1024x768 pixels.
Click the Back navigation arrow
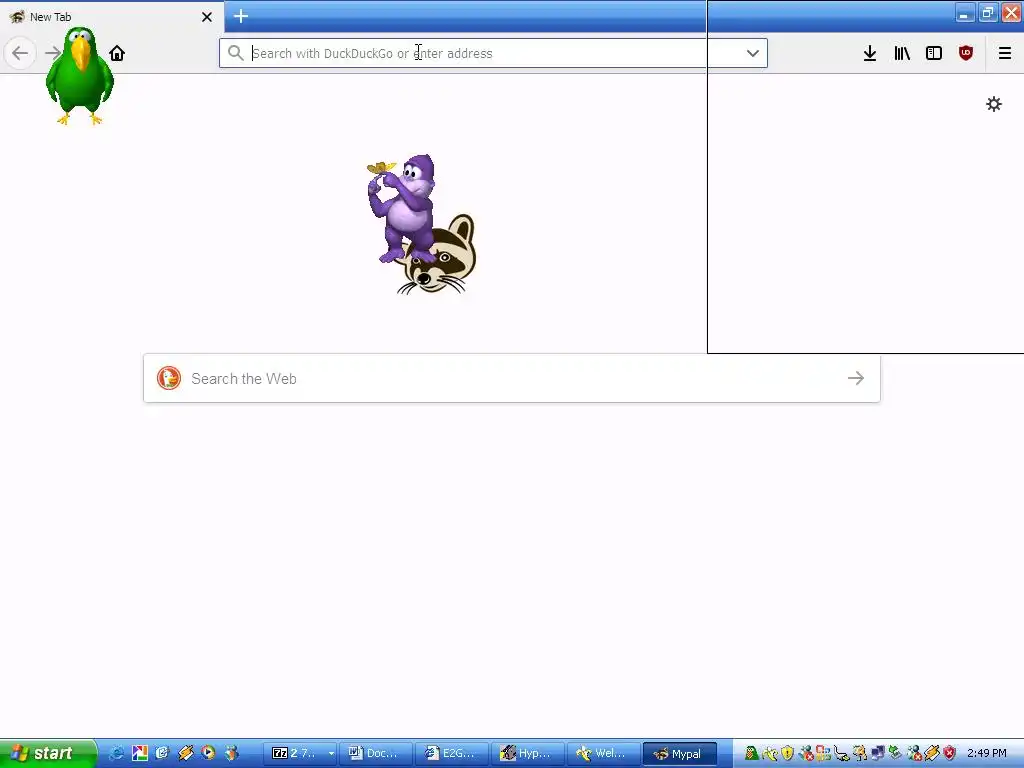[20, 53]
